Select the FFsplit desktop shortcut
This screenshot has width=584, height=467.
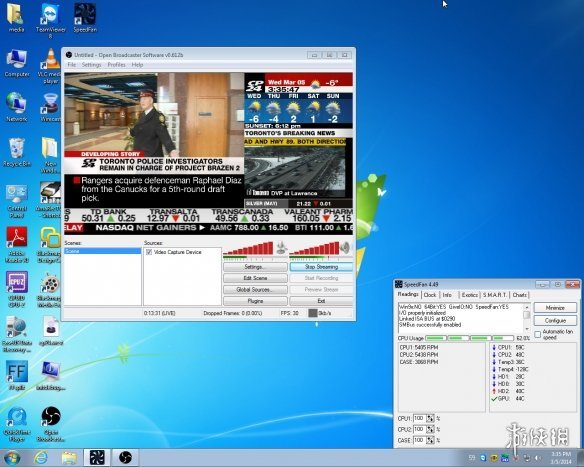(17, 375)
